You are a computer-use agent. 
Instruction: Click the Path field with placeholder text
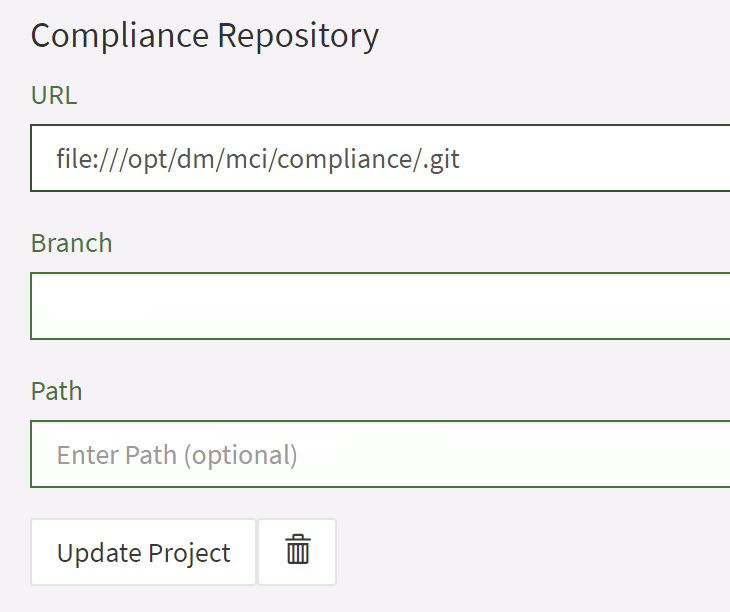[380, 455]
